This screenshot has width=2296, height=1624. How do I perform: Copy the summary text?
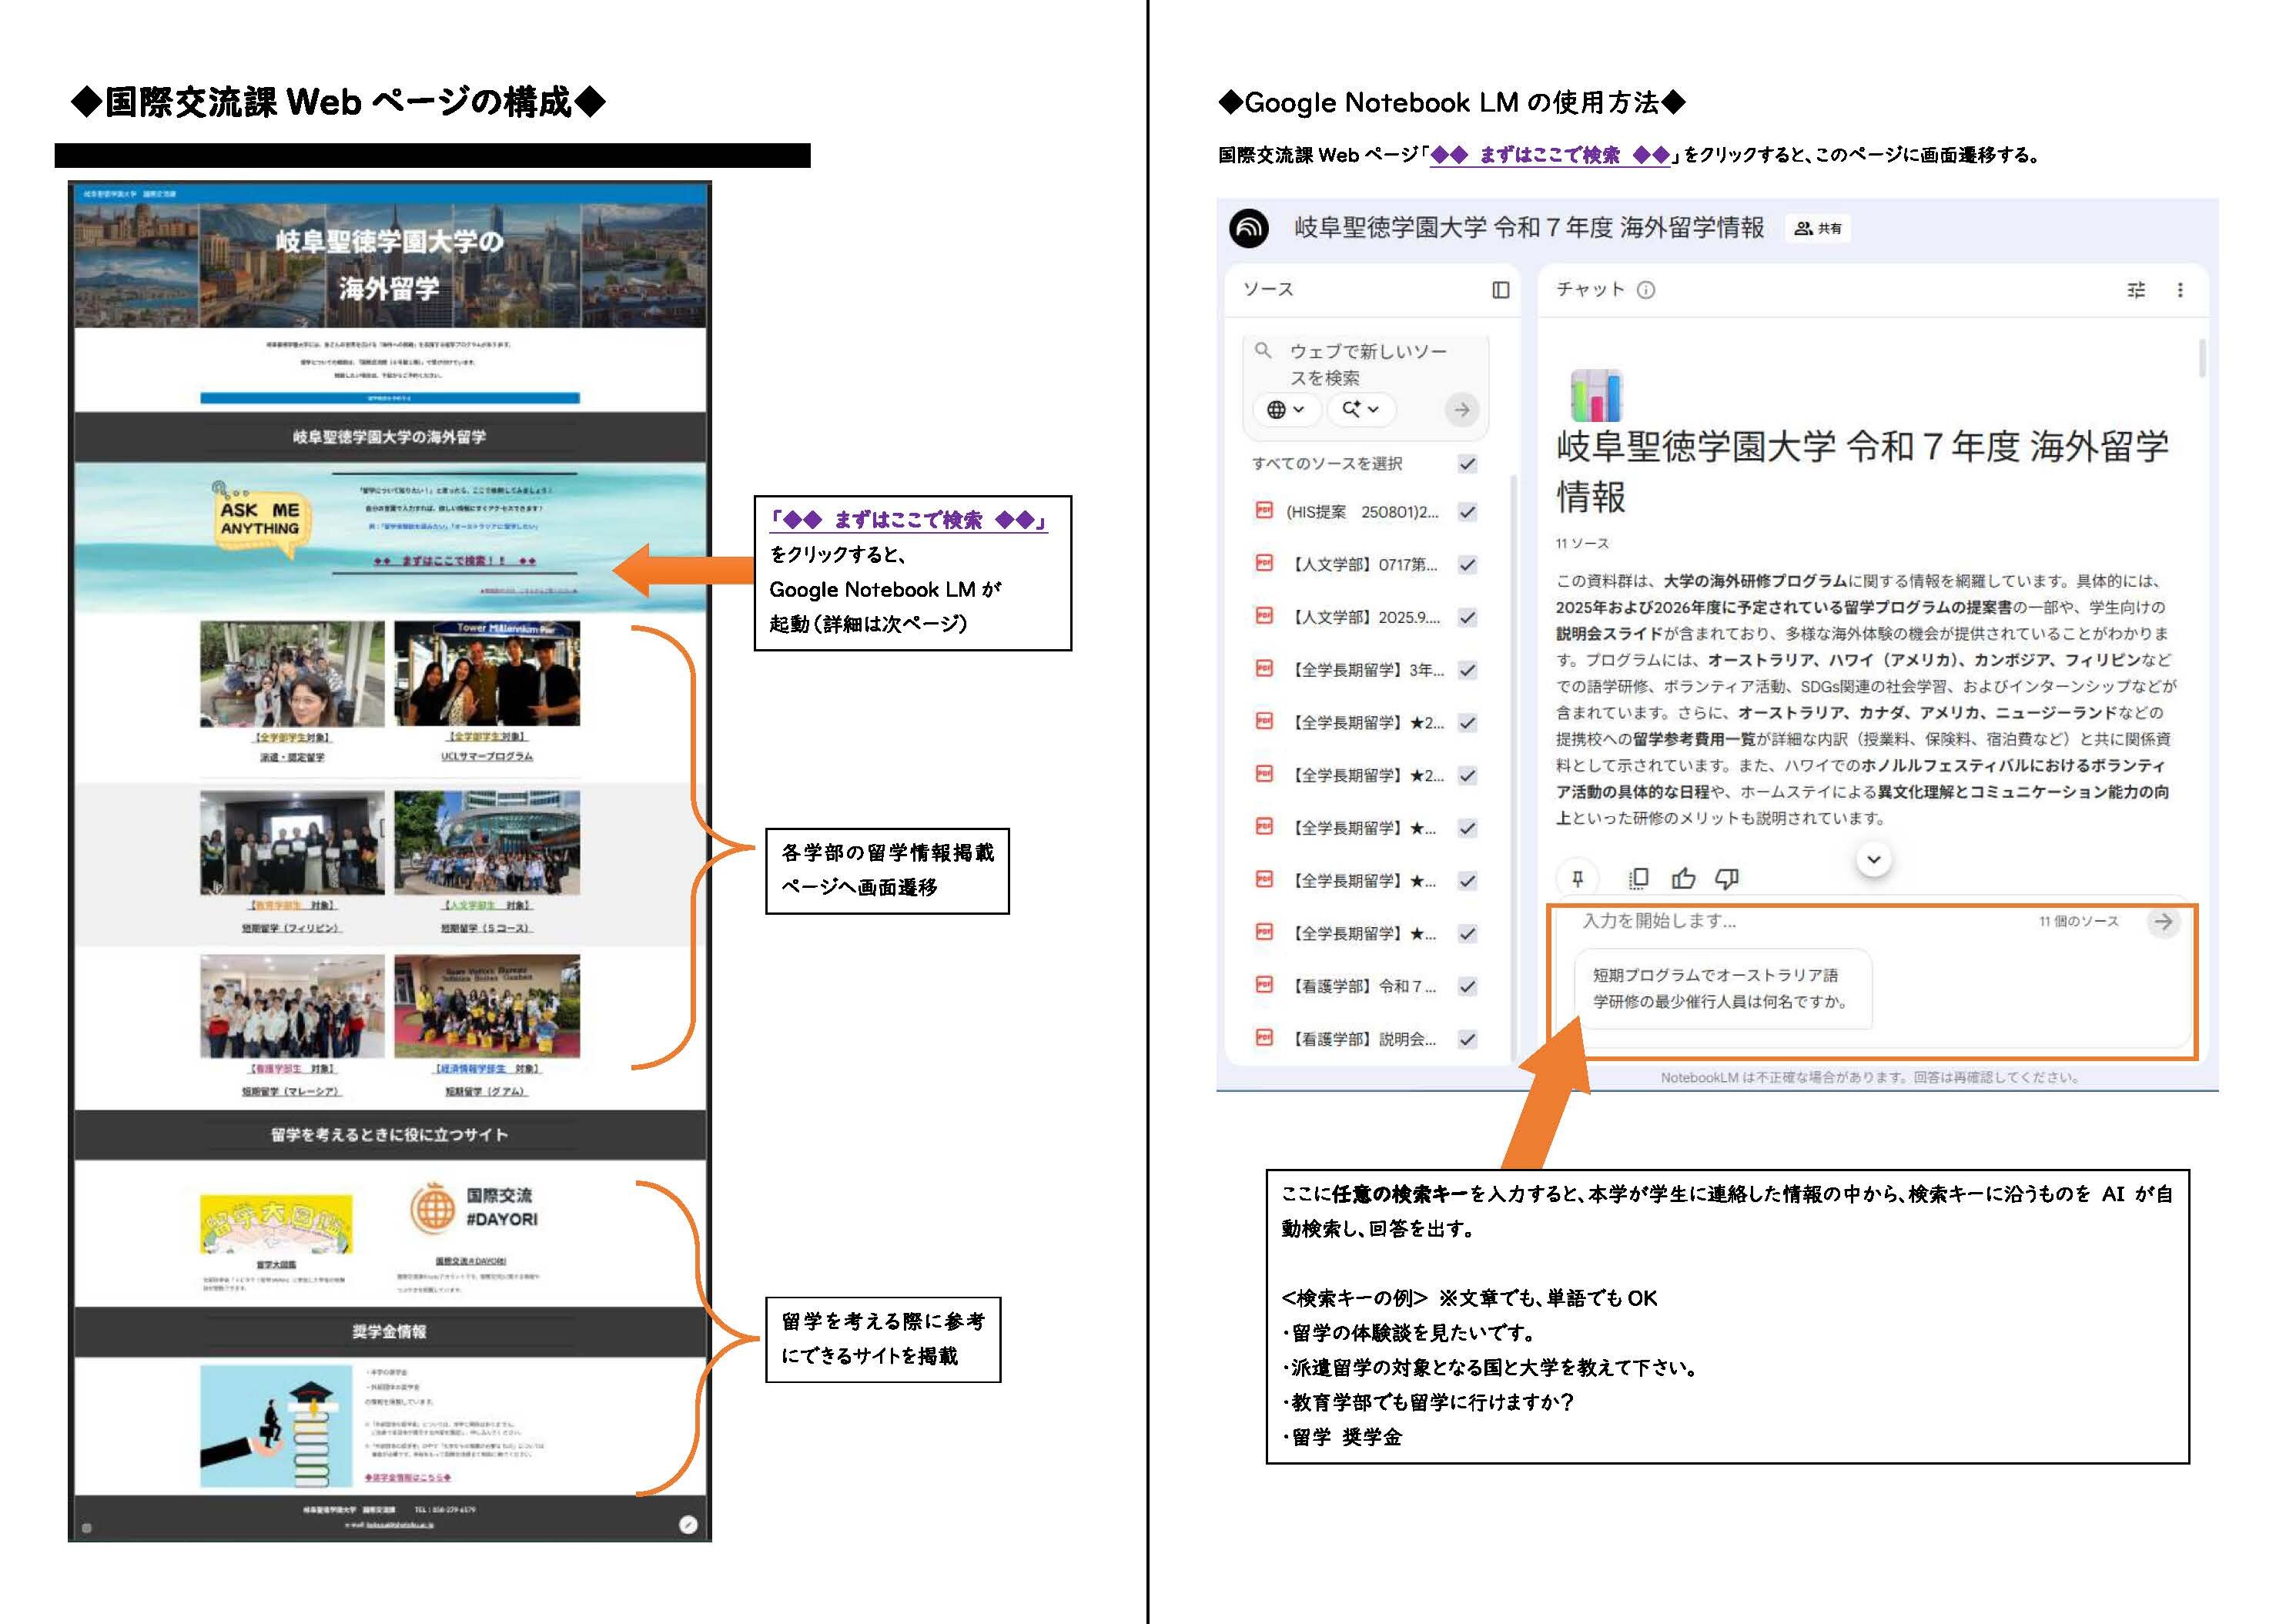coord(1638,879)
